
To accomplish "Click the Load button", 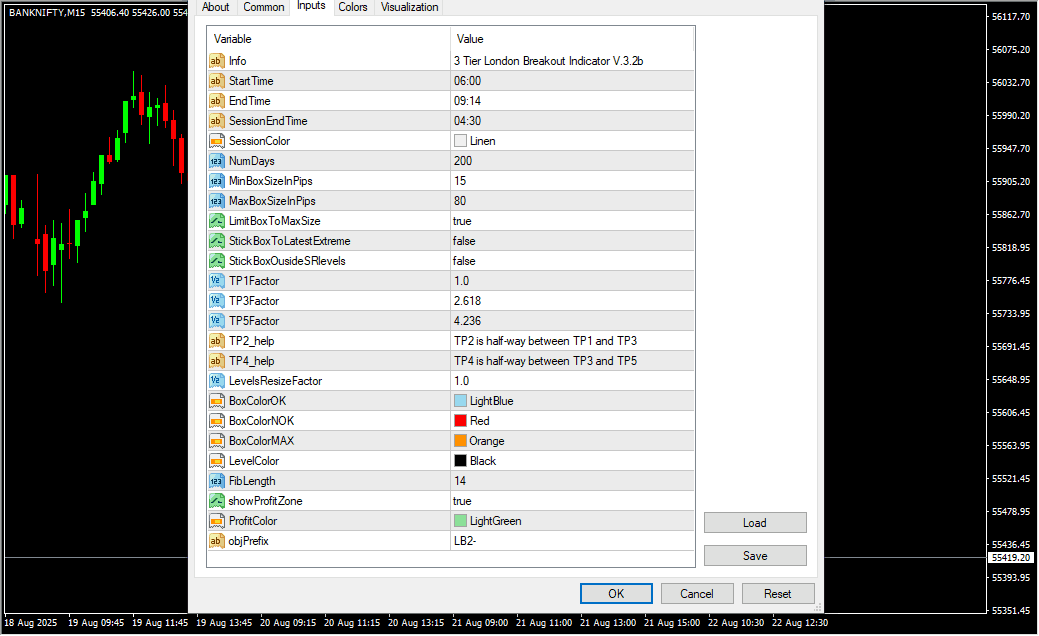I will pyautogui.click(x=755, y=523).
